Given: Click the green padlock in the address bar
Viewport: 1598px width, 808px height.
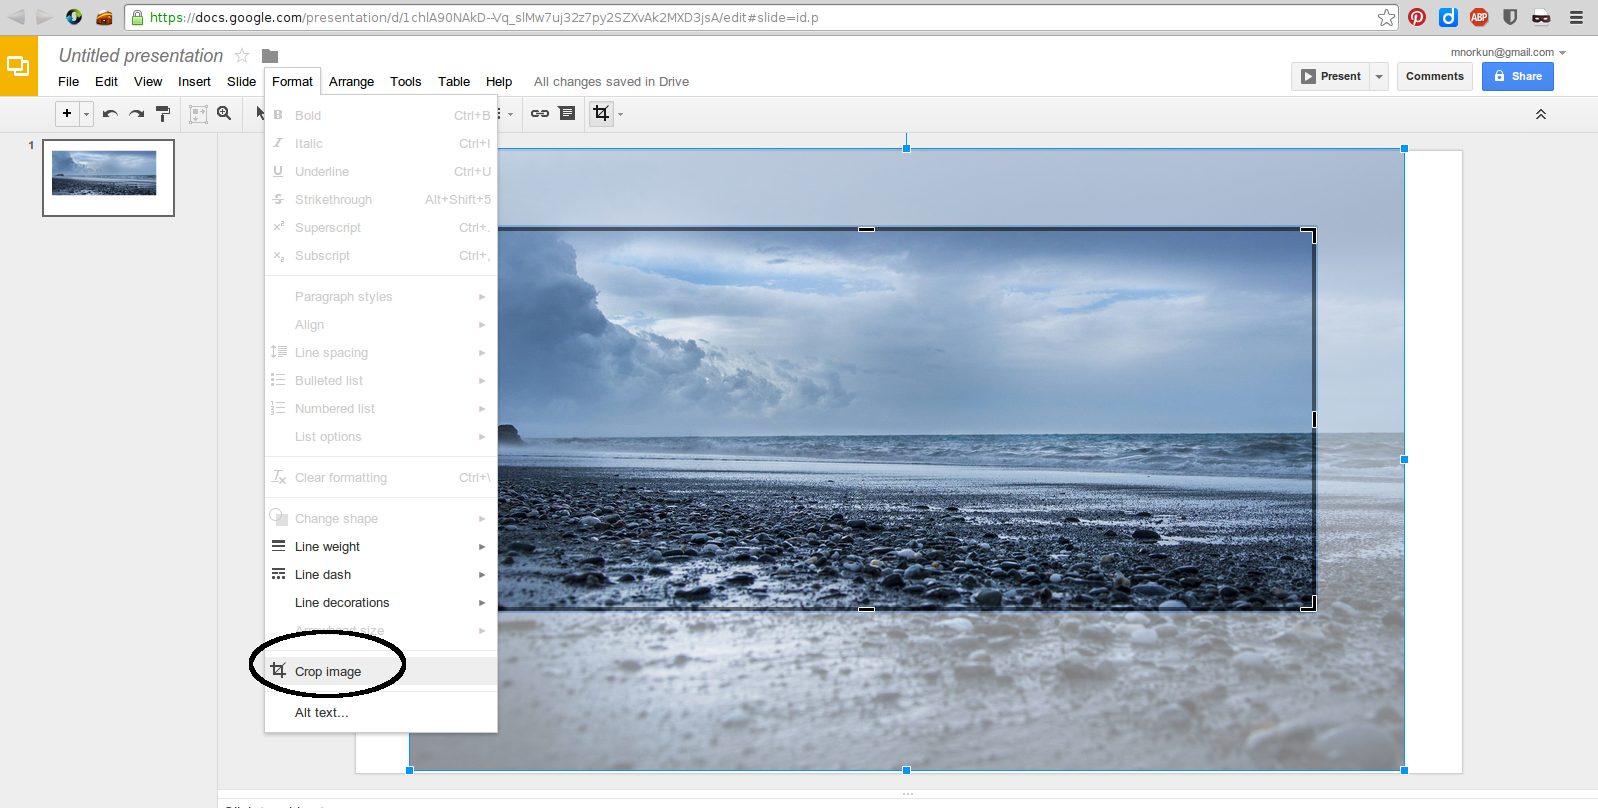Looking at the screenshot, I should click(137, 17).
